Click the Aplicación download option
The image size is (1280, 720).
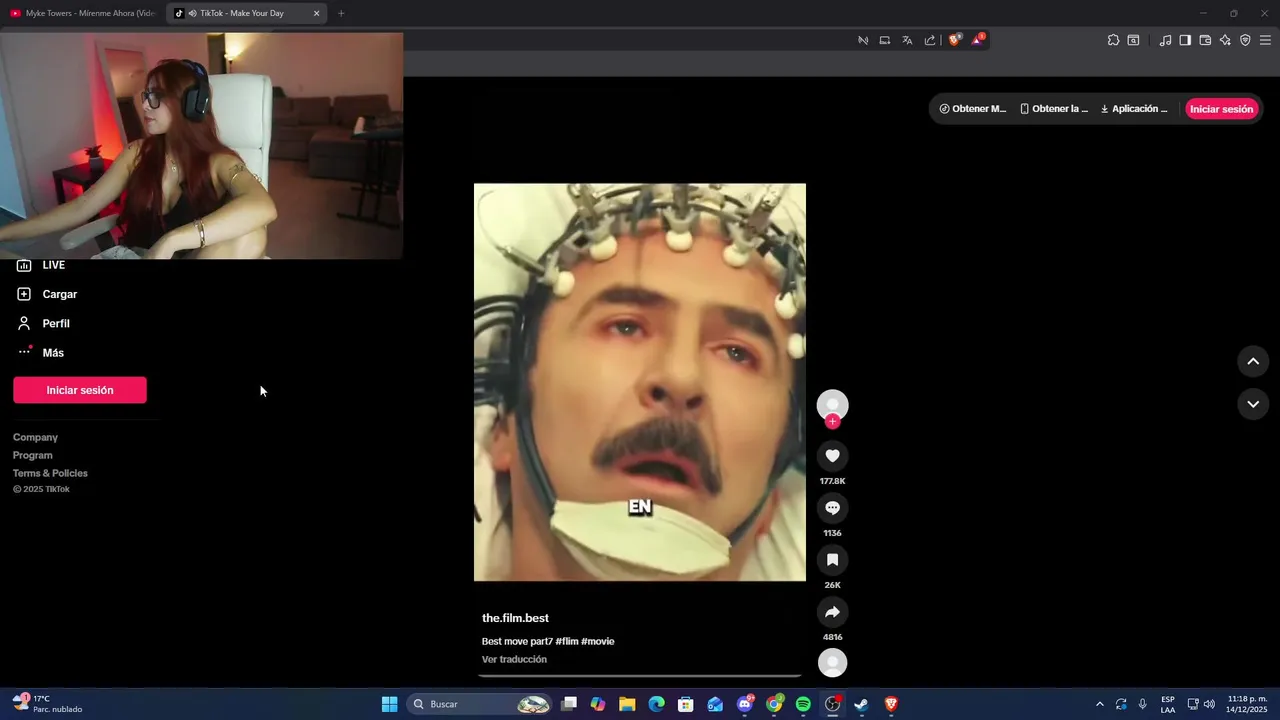click(x=1134, y=109)
